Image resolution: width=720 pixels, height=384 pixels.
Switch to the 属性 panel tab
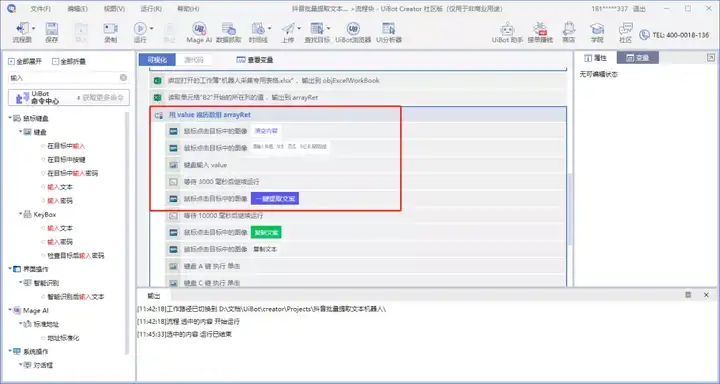(596, 58)
